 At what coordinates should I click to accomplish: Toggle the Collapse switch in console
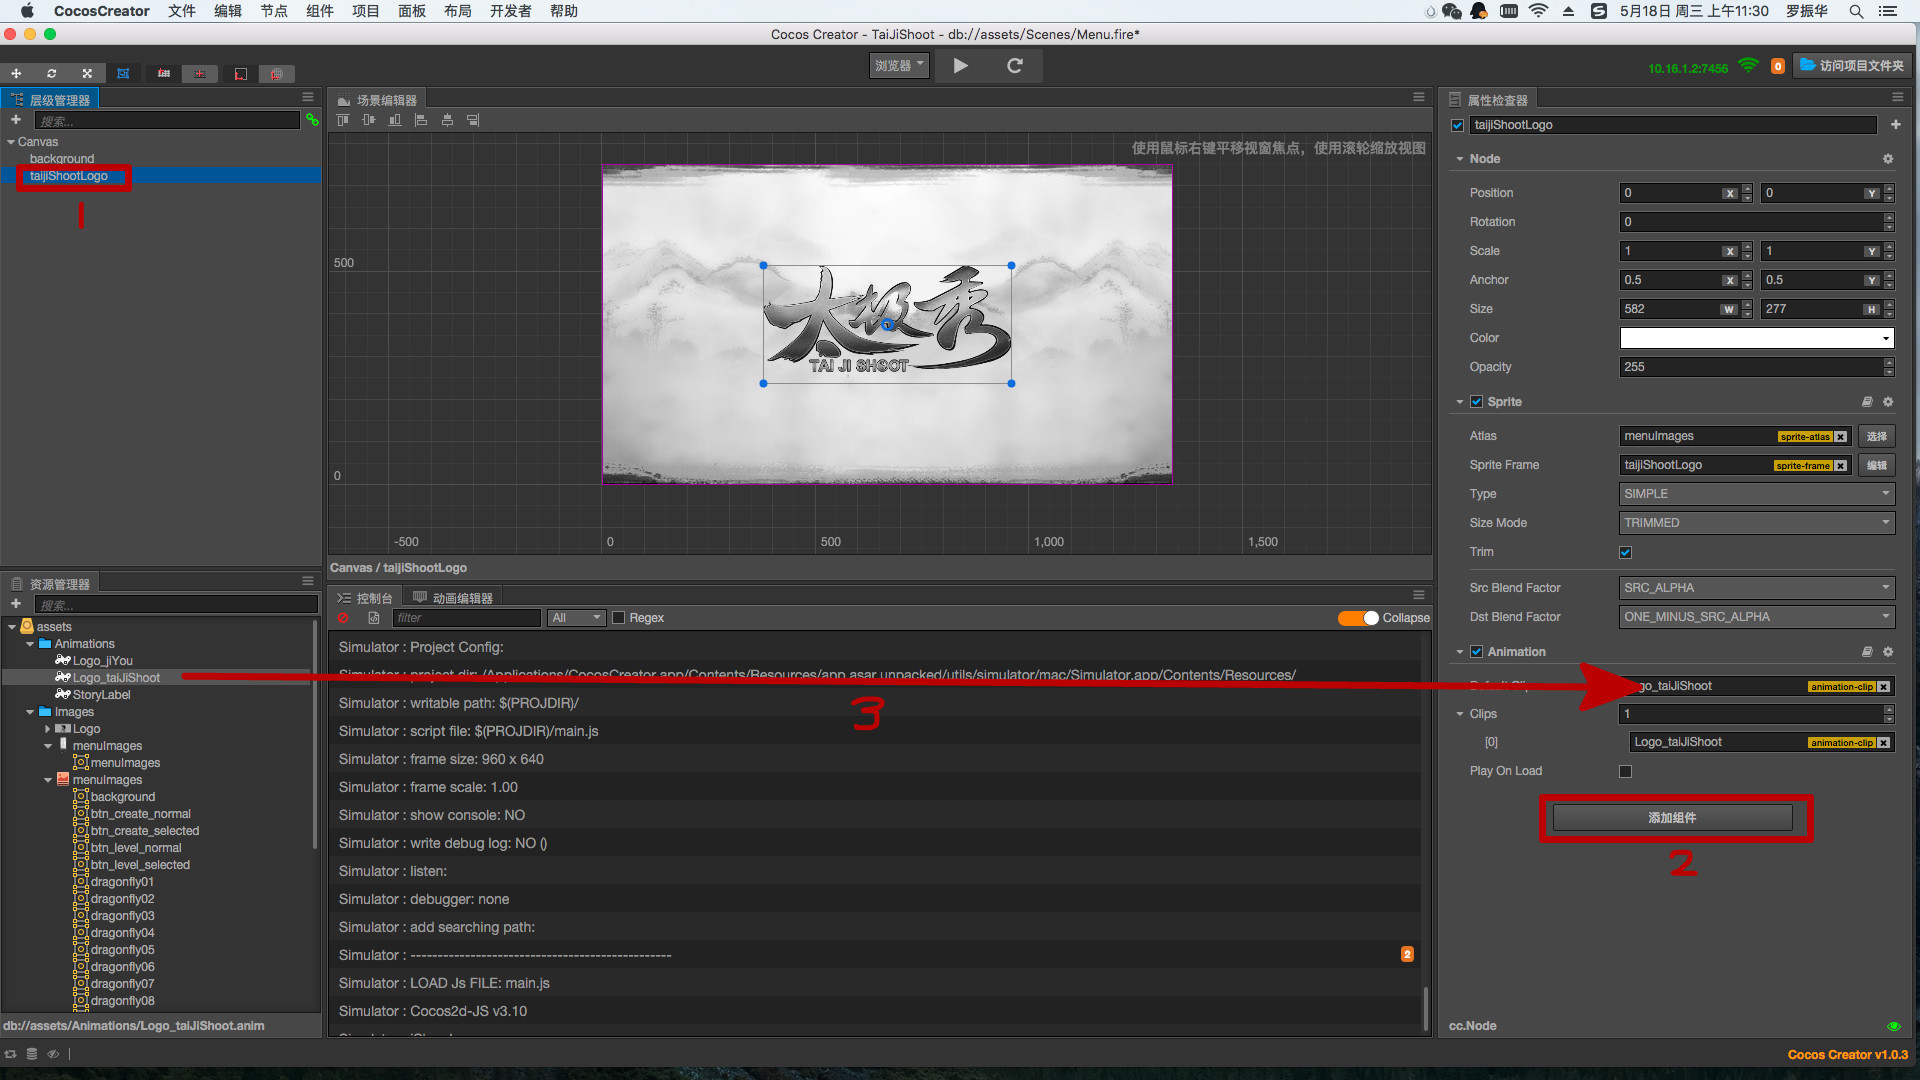[1358, 618]
